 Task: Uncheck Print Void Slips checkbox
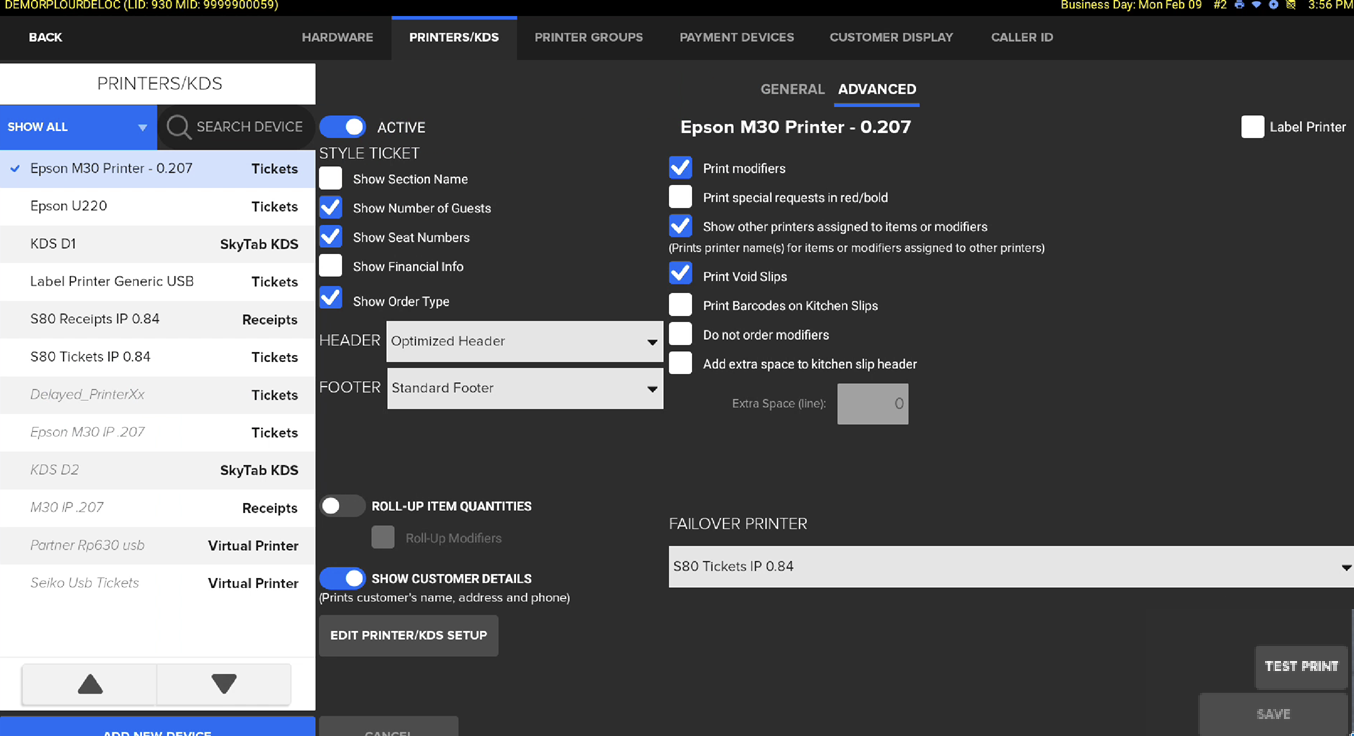click(680, 273)
